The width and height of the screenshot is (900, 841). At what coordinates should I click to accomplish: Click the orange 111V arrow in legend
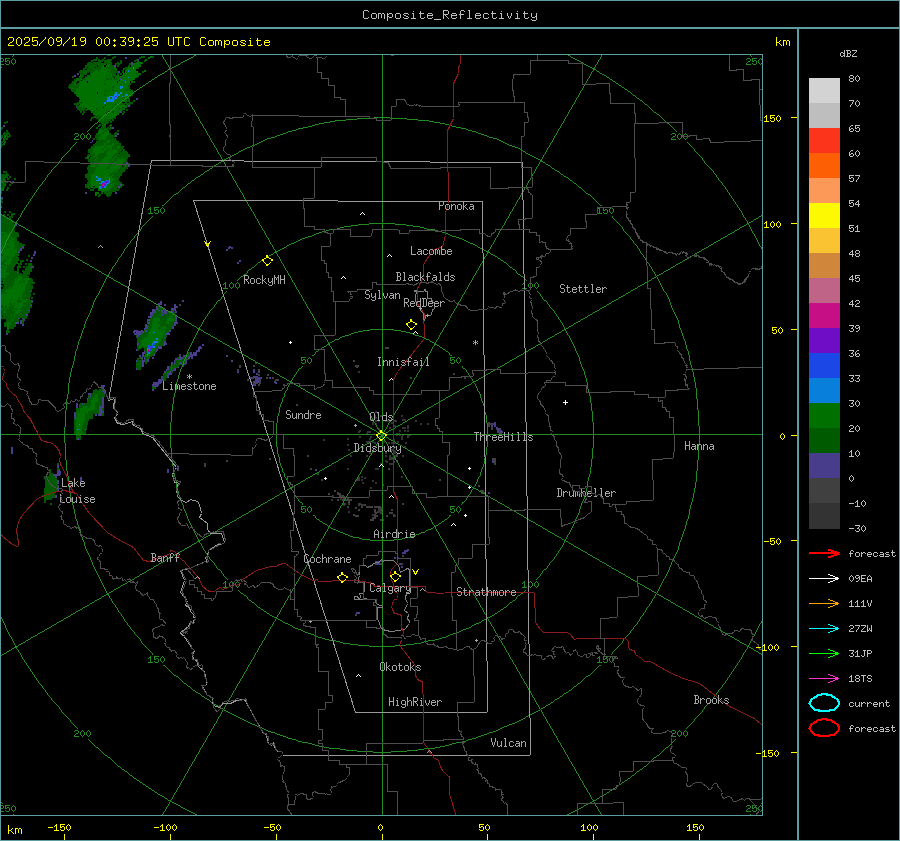click(823, 603)
